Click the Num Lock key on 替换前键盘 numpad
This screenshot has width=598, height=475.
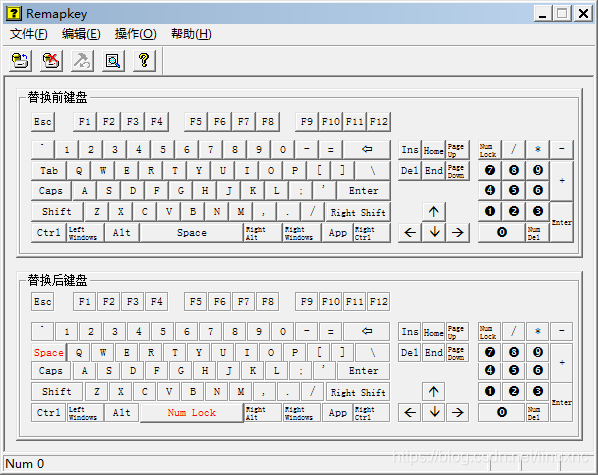point(490,150)
